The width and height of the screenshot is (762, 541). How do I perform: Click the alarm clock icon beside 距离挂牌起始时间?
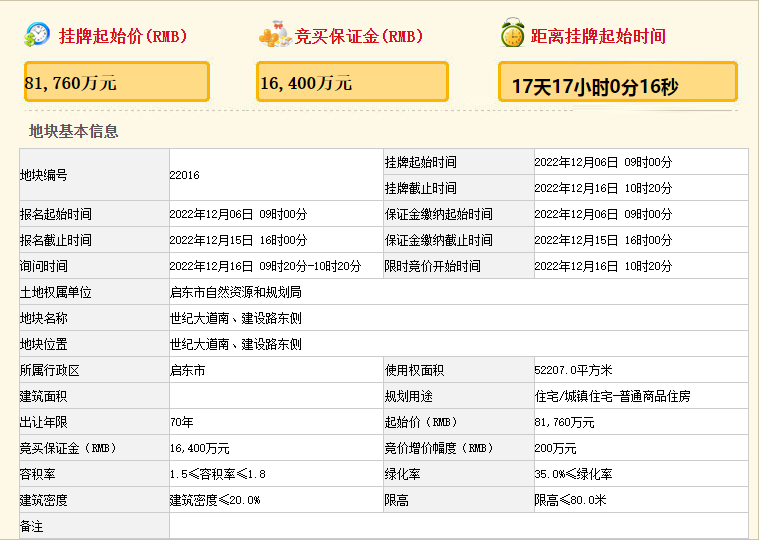click(512, 33)
